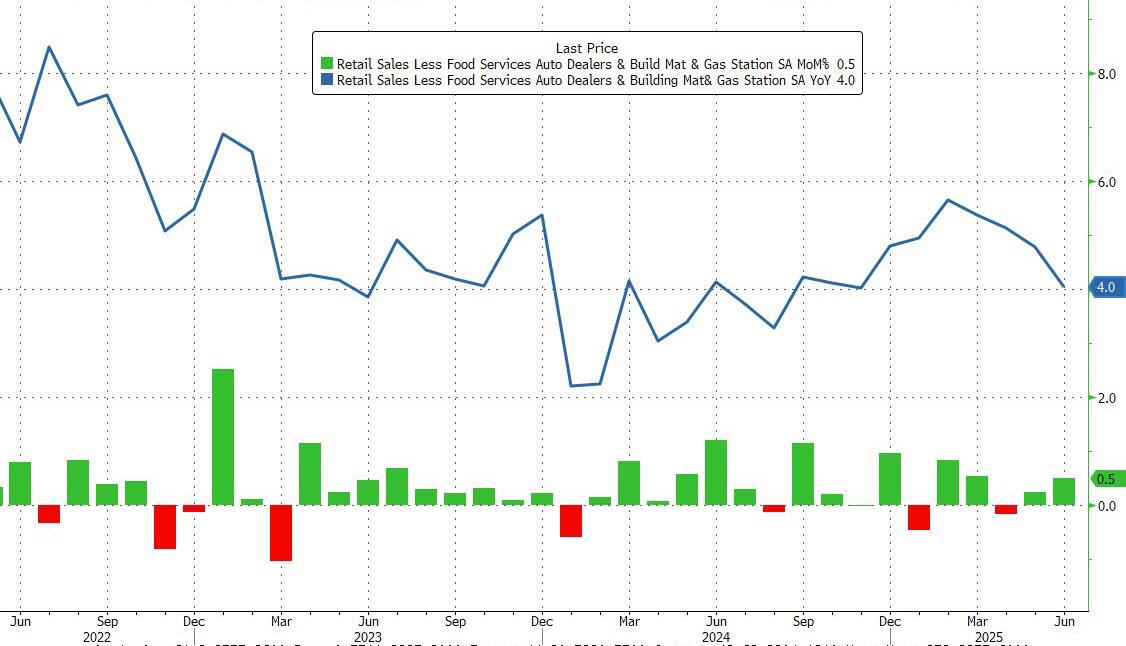Click the 2.0 y-axis label
1126x646 pixels.
point(1107,398)
